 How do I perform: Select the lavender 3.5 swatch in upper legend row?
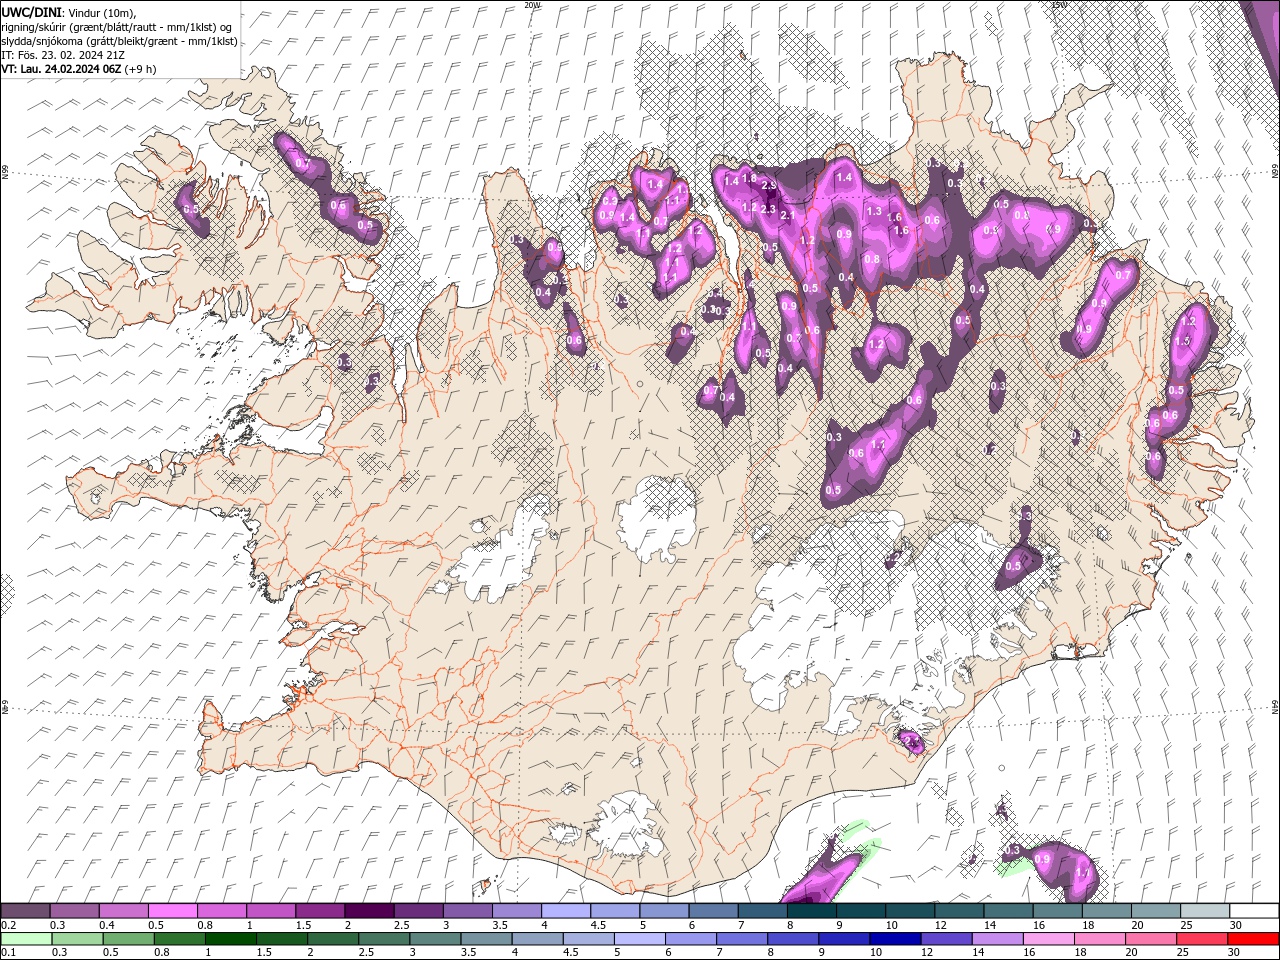tap(516, 911)
